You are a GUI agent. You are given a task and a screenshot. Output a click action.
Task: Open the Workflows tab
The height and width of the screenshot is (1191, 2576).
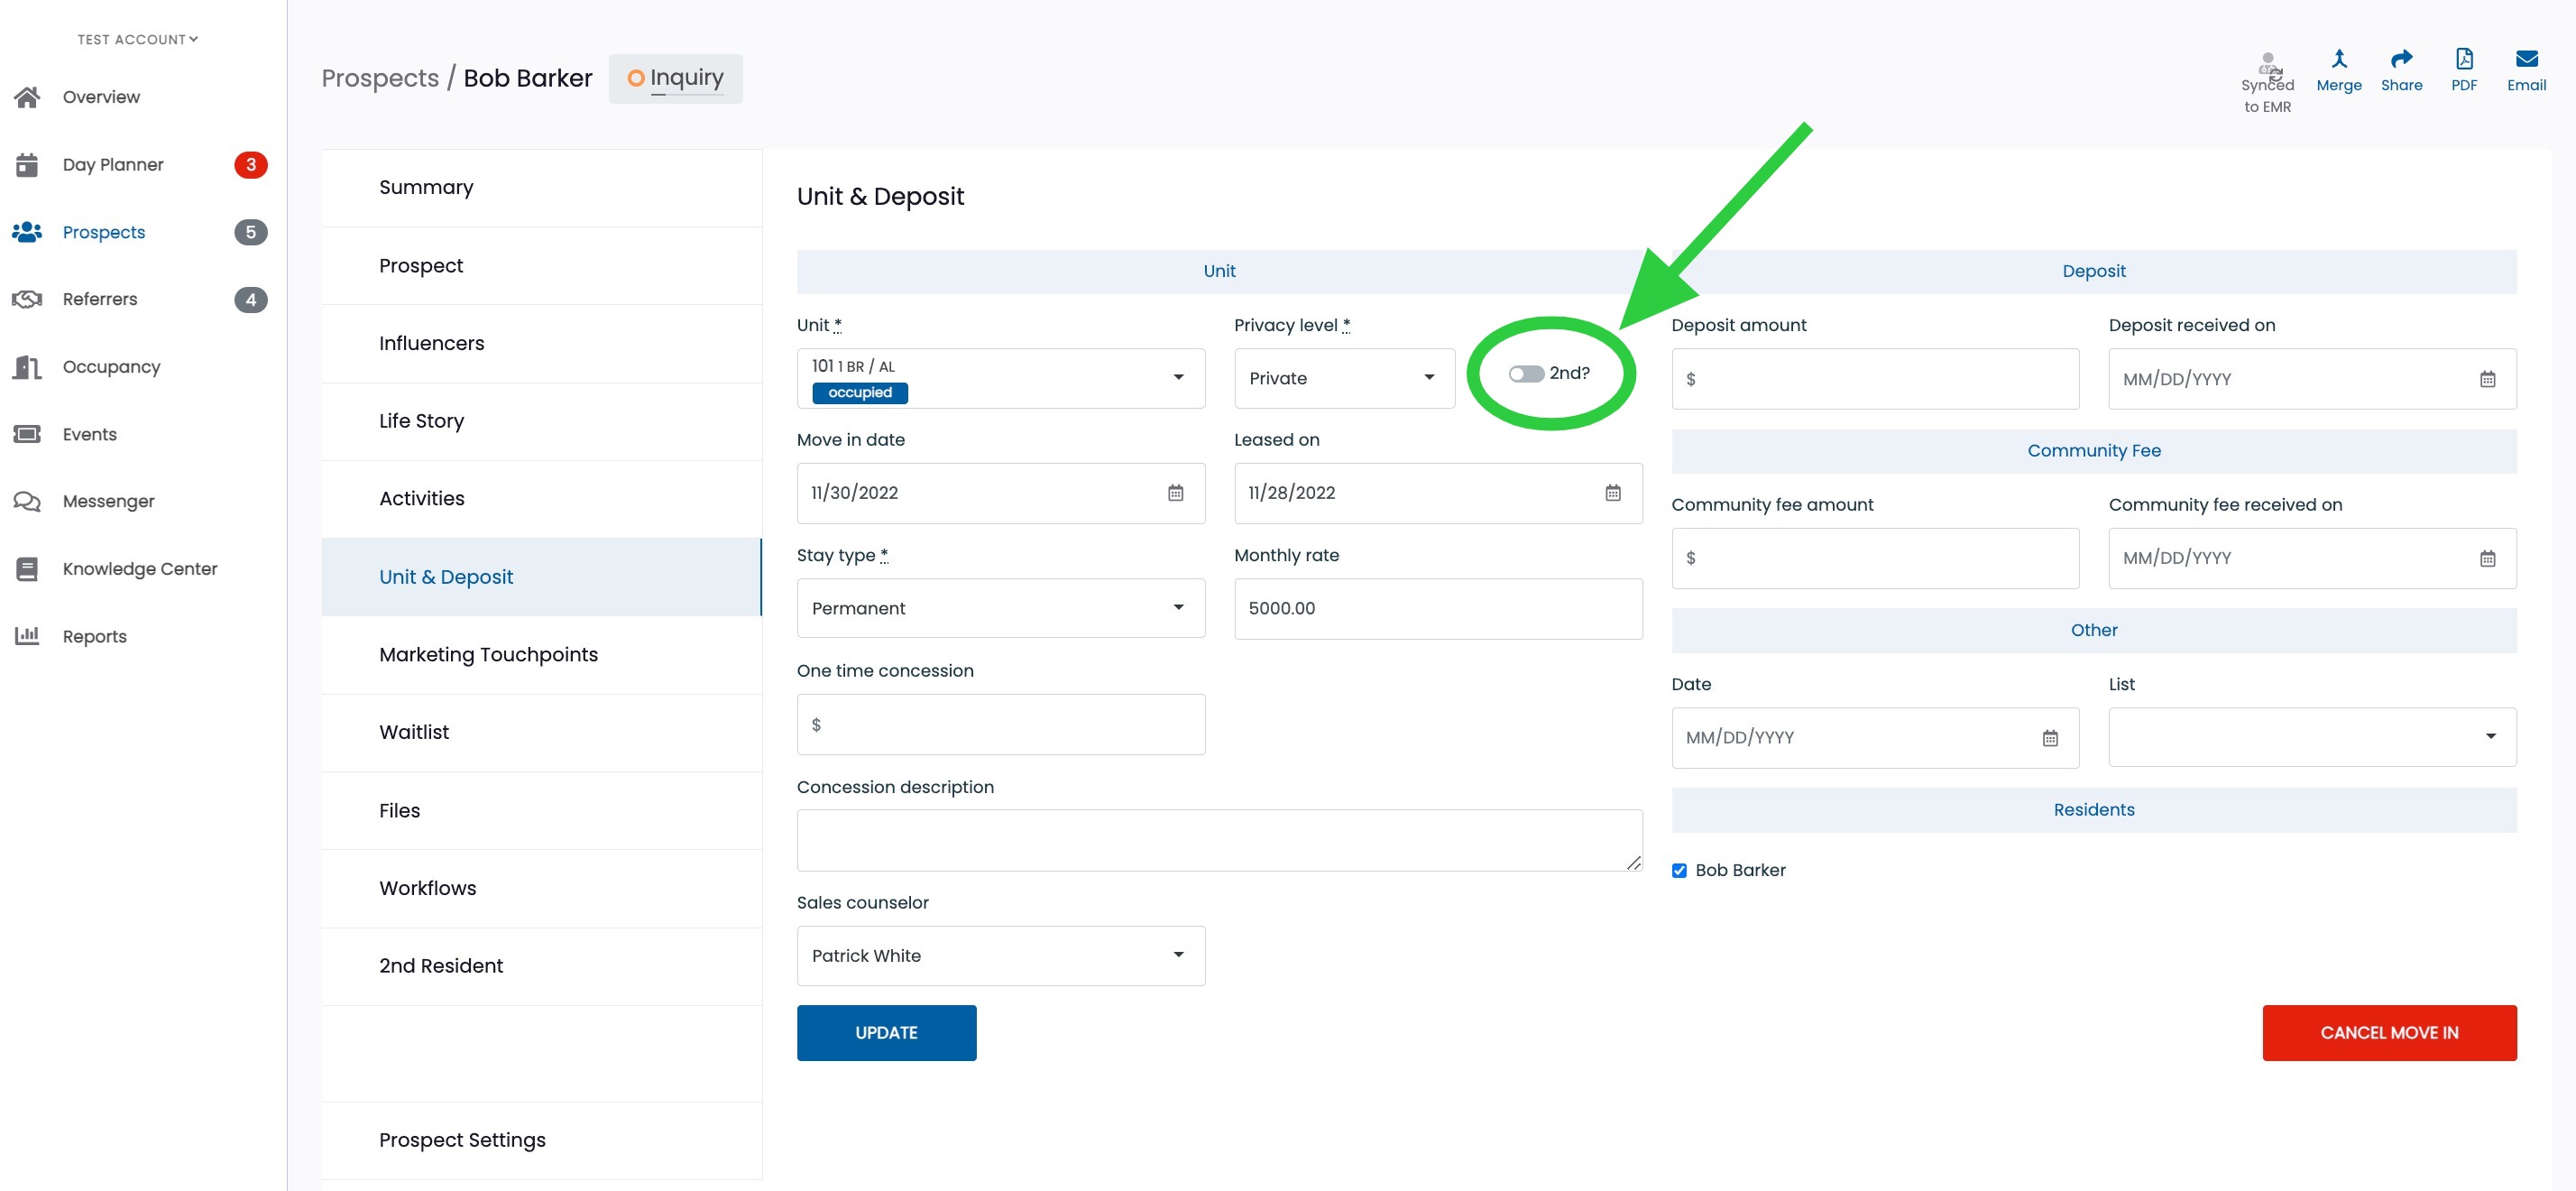pos(541,888)
